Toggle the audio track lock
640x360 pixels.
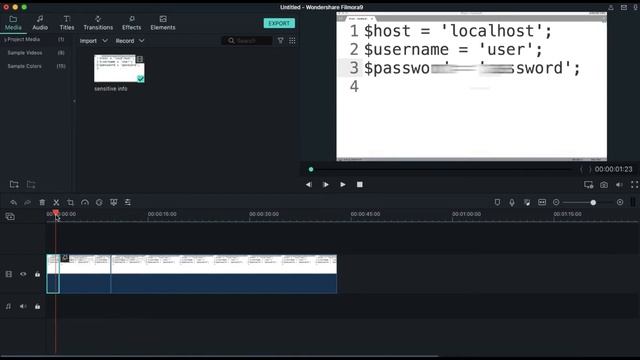click(x=38, y=307)
